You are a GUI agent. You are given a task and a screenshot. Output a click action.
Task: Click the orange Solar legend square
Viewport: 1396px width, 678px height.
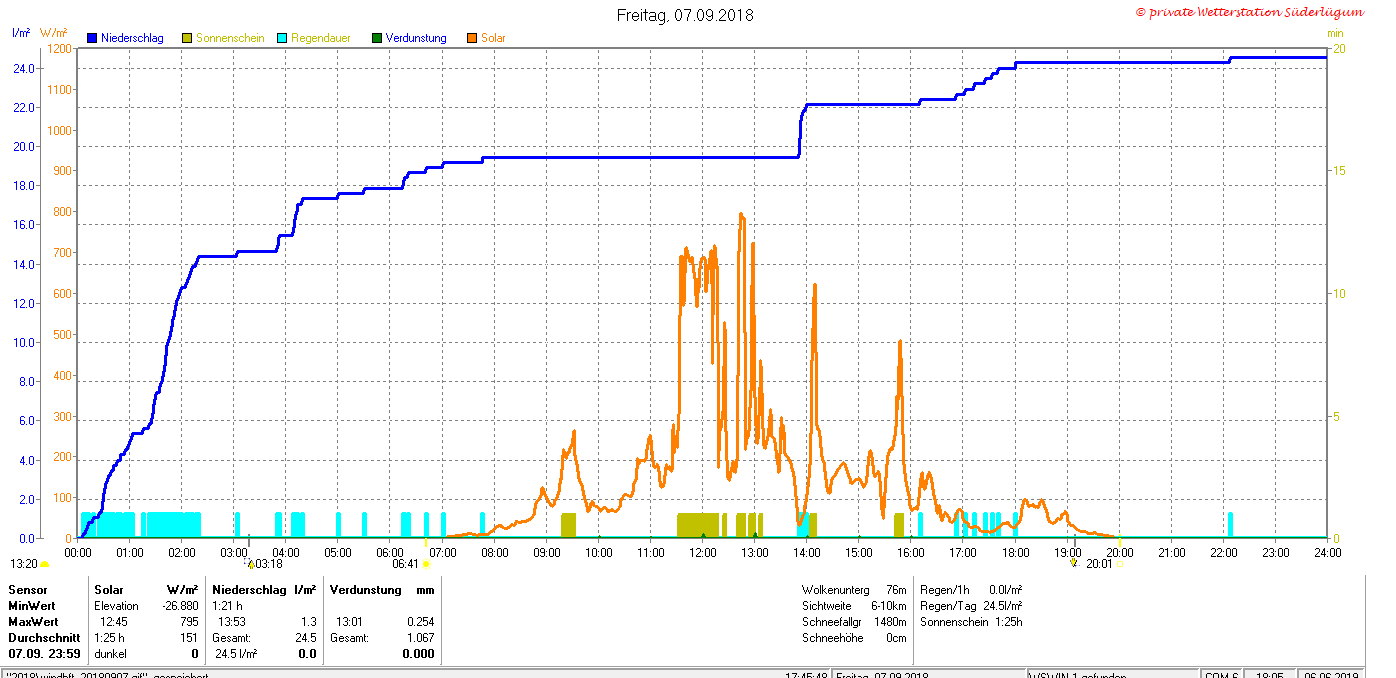pos(472,38)
